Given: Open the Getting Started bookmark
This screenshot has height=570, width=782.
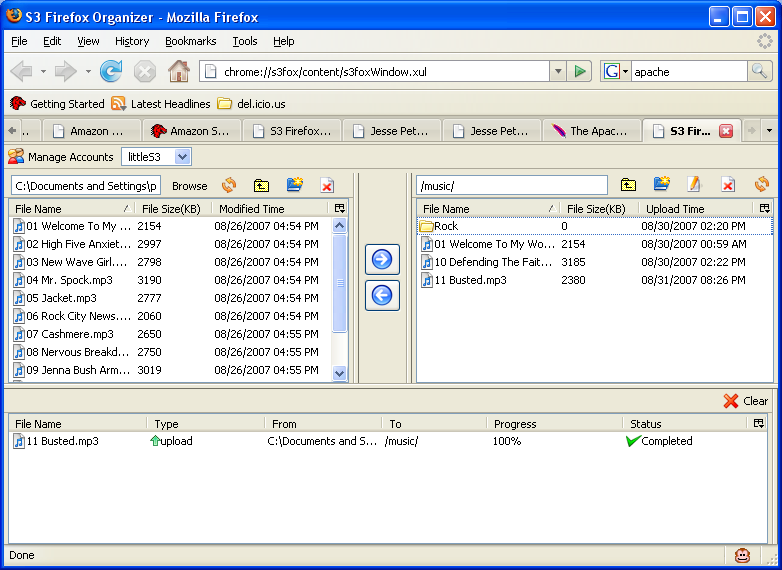Looking at the screenshot, I should 57,104.
